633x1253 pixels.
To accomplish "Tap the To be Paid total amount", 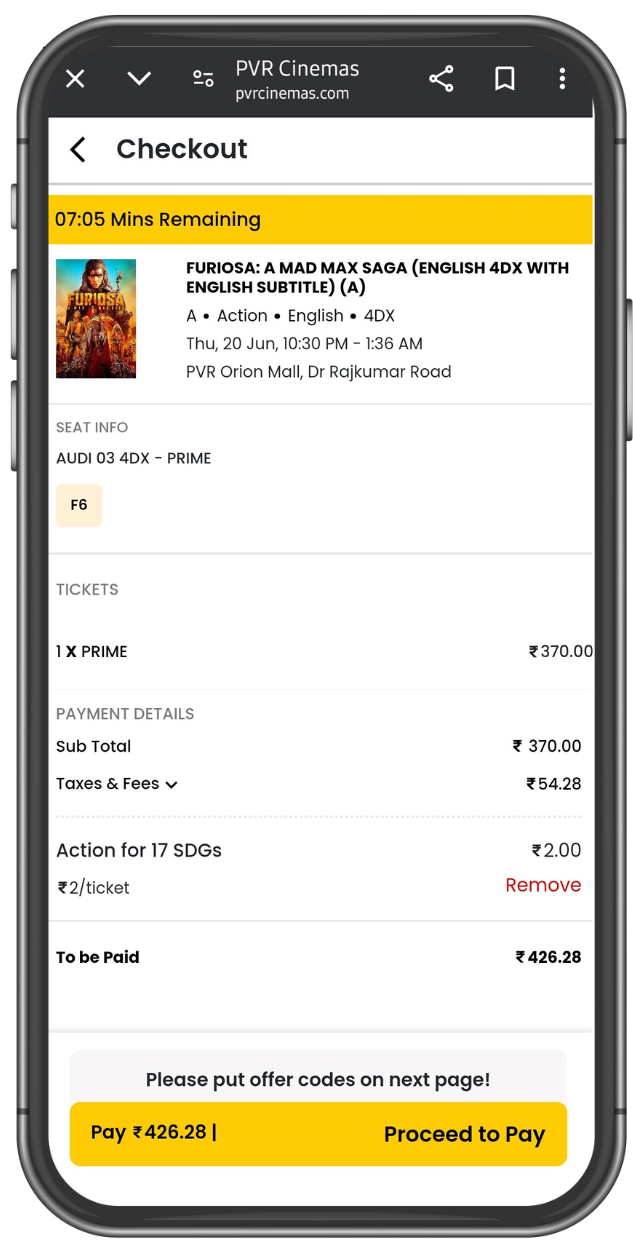I will pyautogui.click(x=548, y=957).
